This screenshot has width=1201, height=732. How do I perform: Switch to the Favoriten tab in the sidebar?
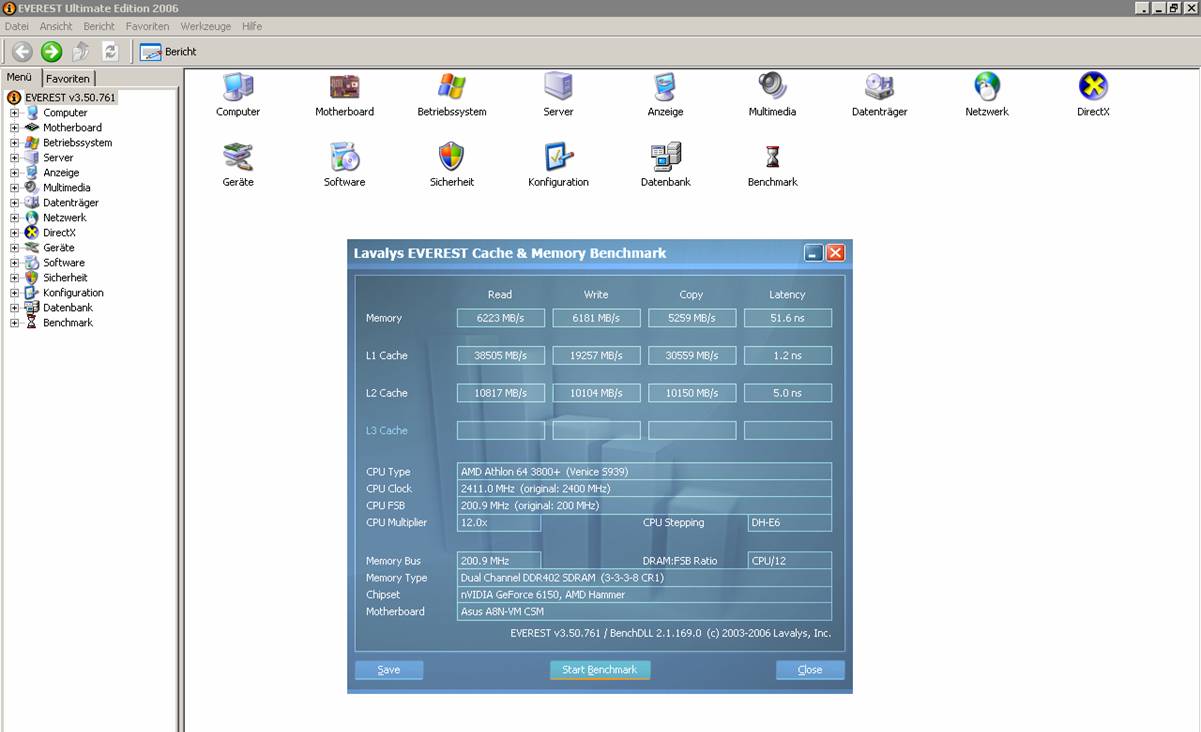68,78
